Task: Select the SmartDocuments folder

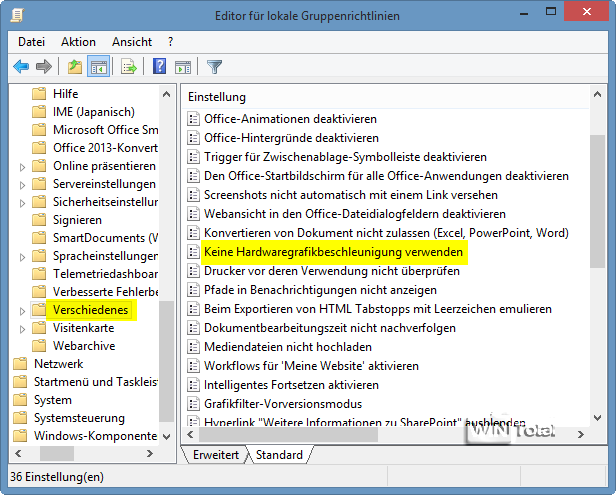Action: 105,238
